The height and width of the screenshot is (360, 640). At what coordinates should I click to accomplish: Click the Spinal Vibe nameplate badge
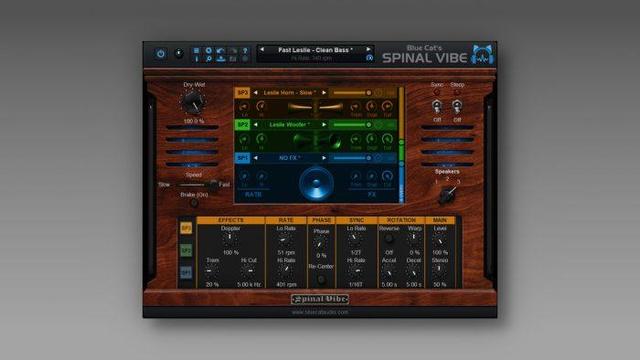[x=320, y=299]
